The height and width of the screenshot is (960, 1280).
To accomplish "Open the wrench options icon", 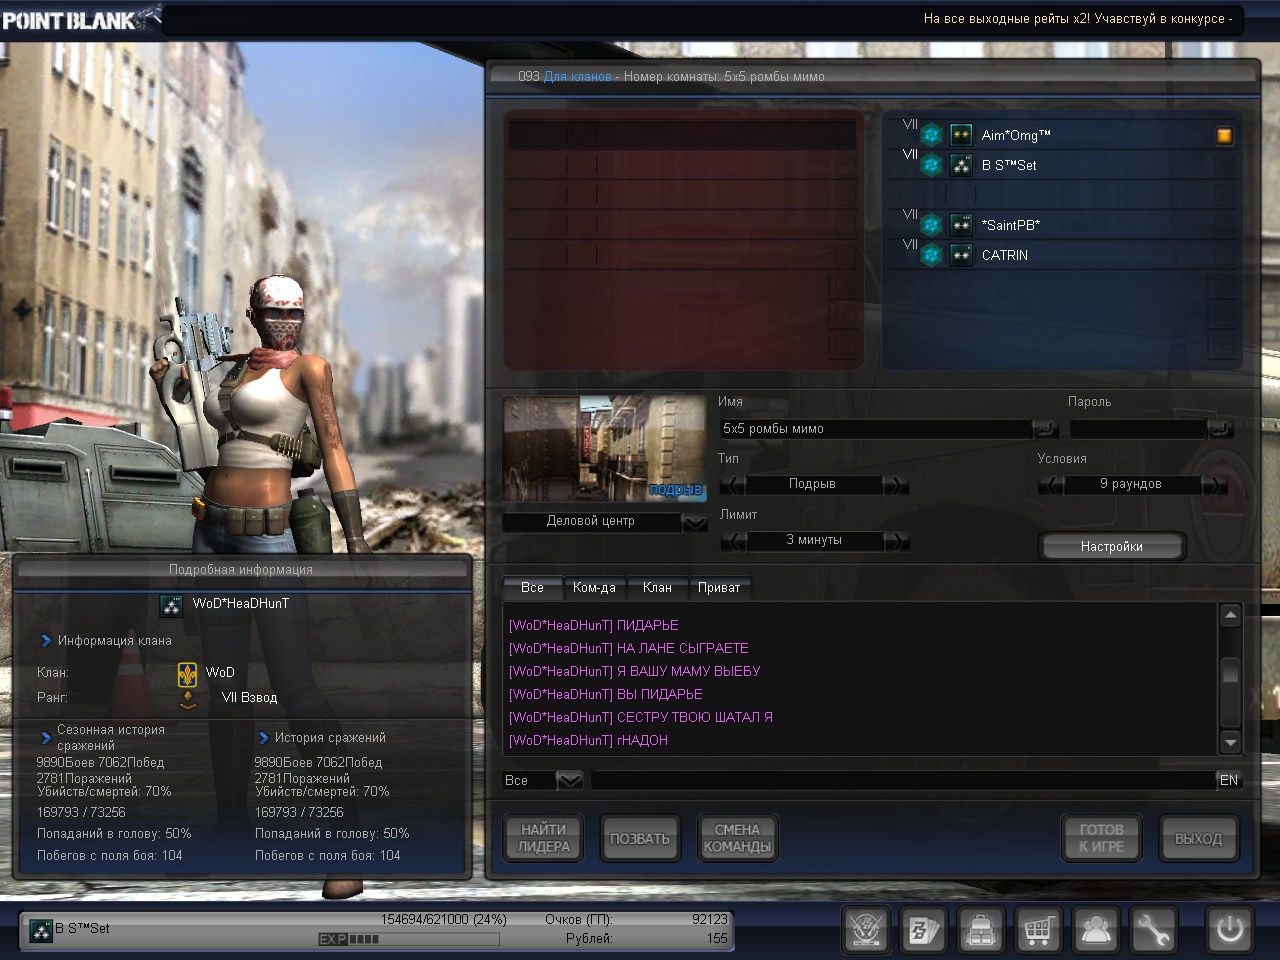I will click(x=1153, y=931).
